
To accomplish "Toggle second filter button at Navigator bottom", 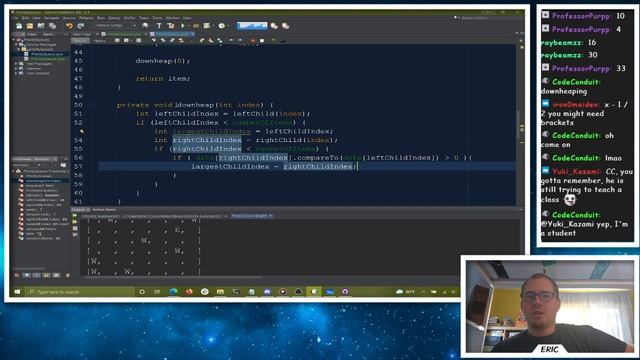I will [x=27, y=276].
